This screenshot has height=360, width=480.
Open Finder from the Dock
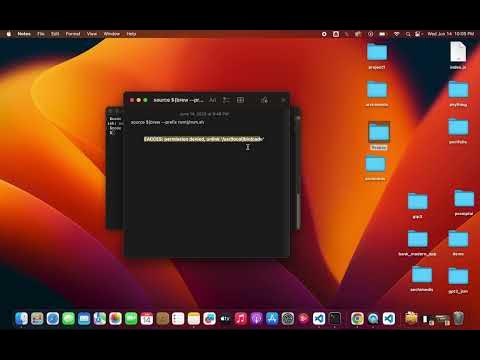click(22, 319)
